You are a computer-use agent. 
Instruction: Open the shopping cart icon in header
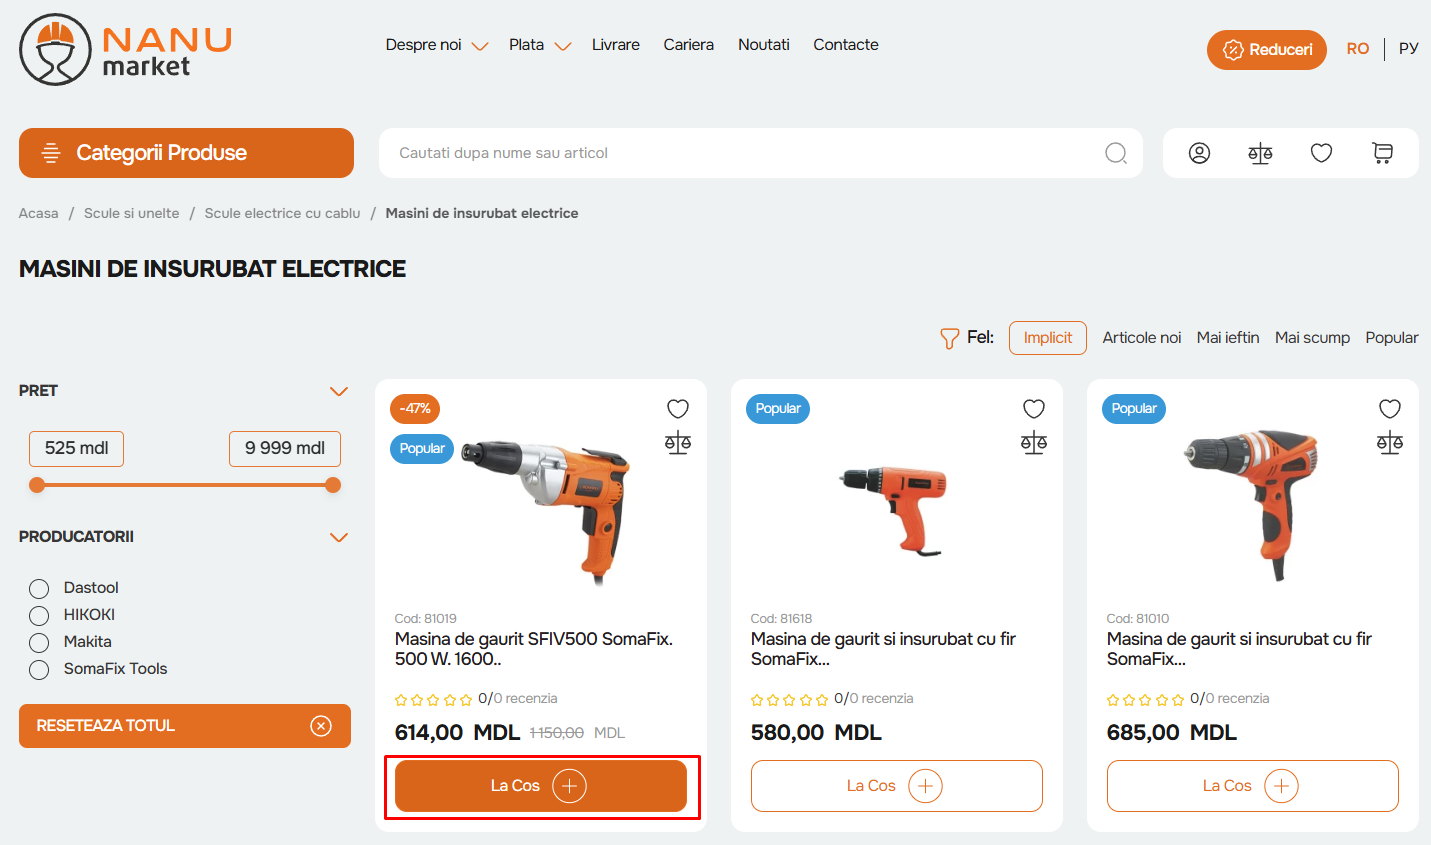coord(1382,153)
